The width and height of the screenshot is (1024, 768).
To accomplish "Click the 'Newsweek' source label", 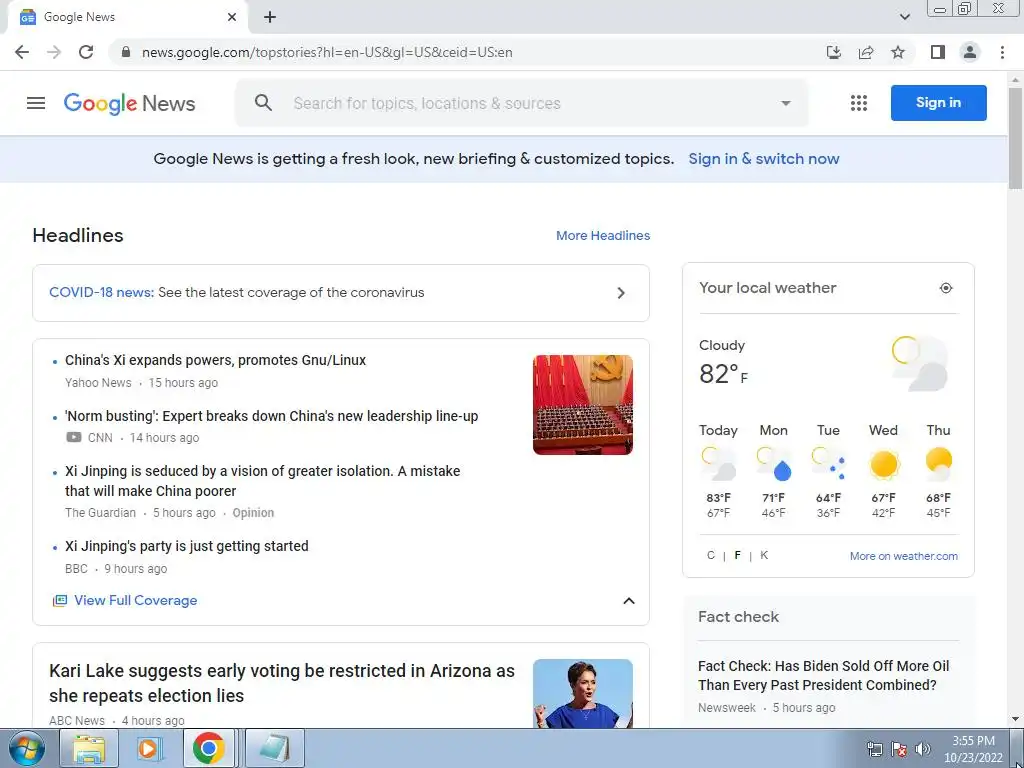I will click(x=727, y=707).
